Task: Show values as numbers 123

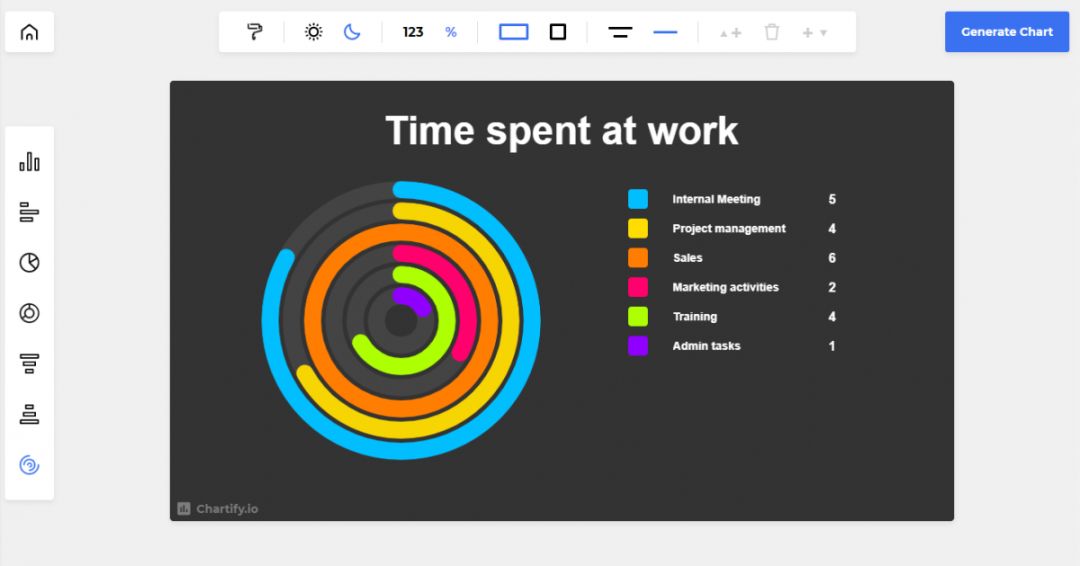Action: point(413,32)
